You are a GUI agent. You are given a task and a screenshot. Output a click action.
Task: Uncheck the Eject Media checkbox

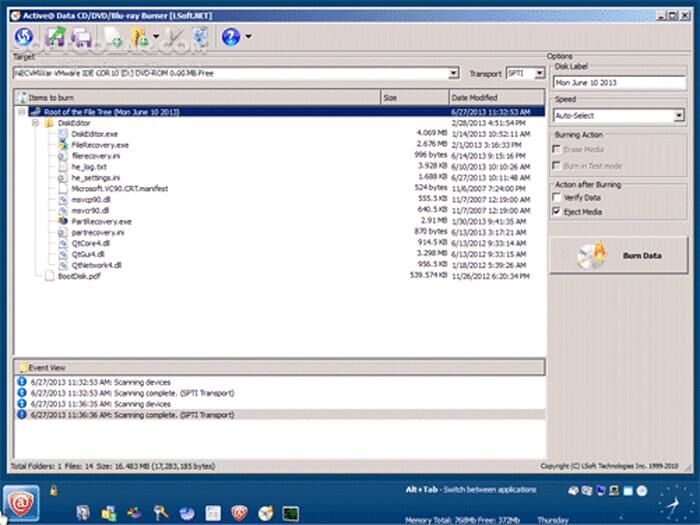coord(558,212)
